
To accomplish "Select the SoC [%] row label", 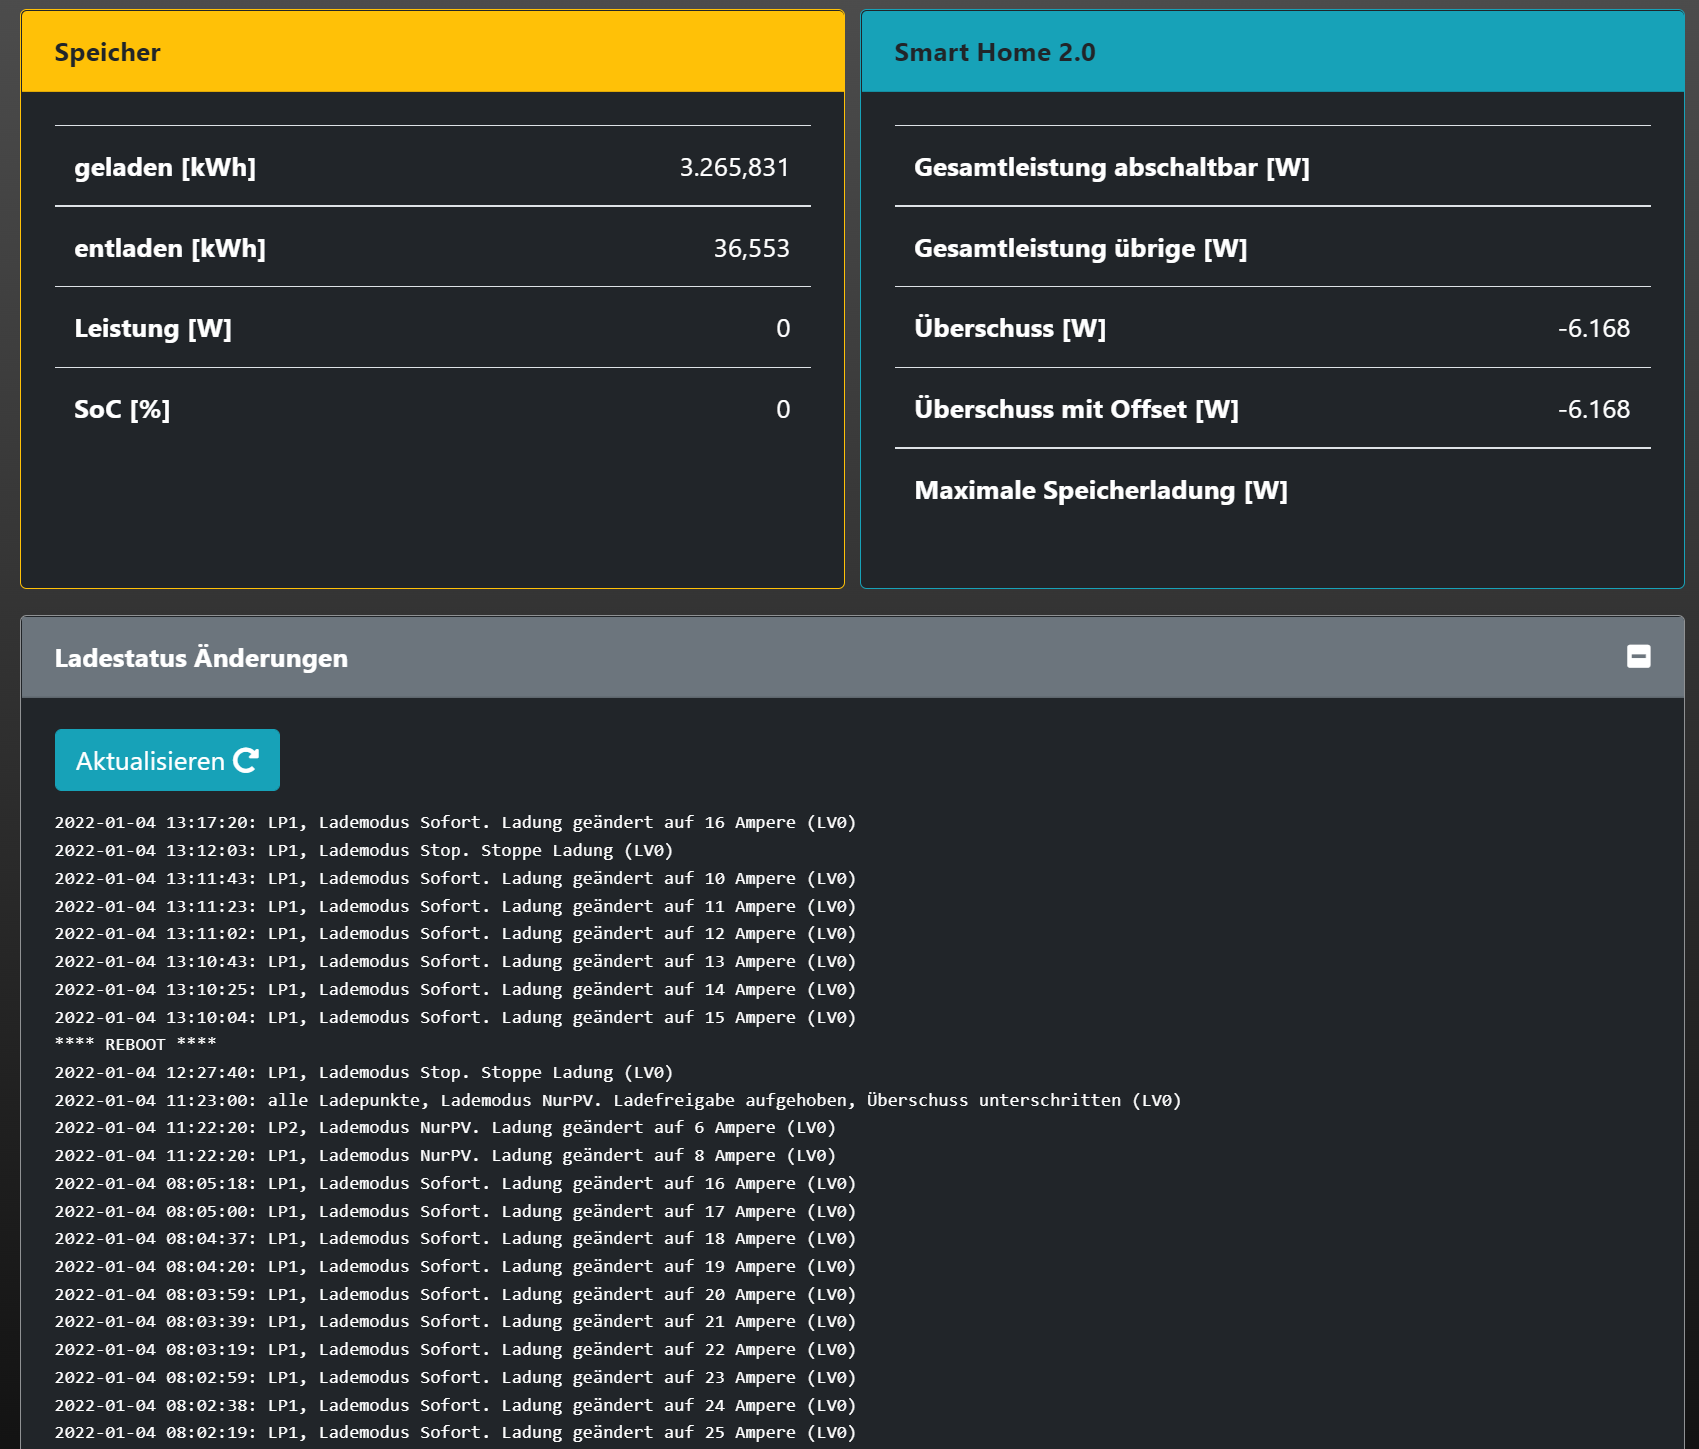I will (122, 409).
